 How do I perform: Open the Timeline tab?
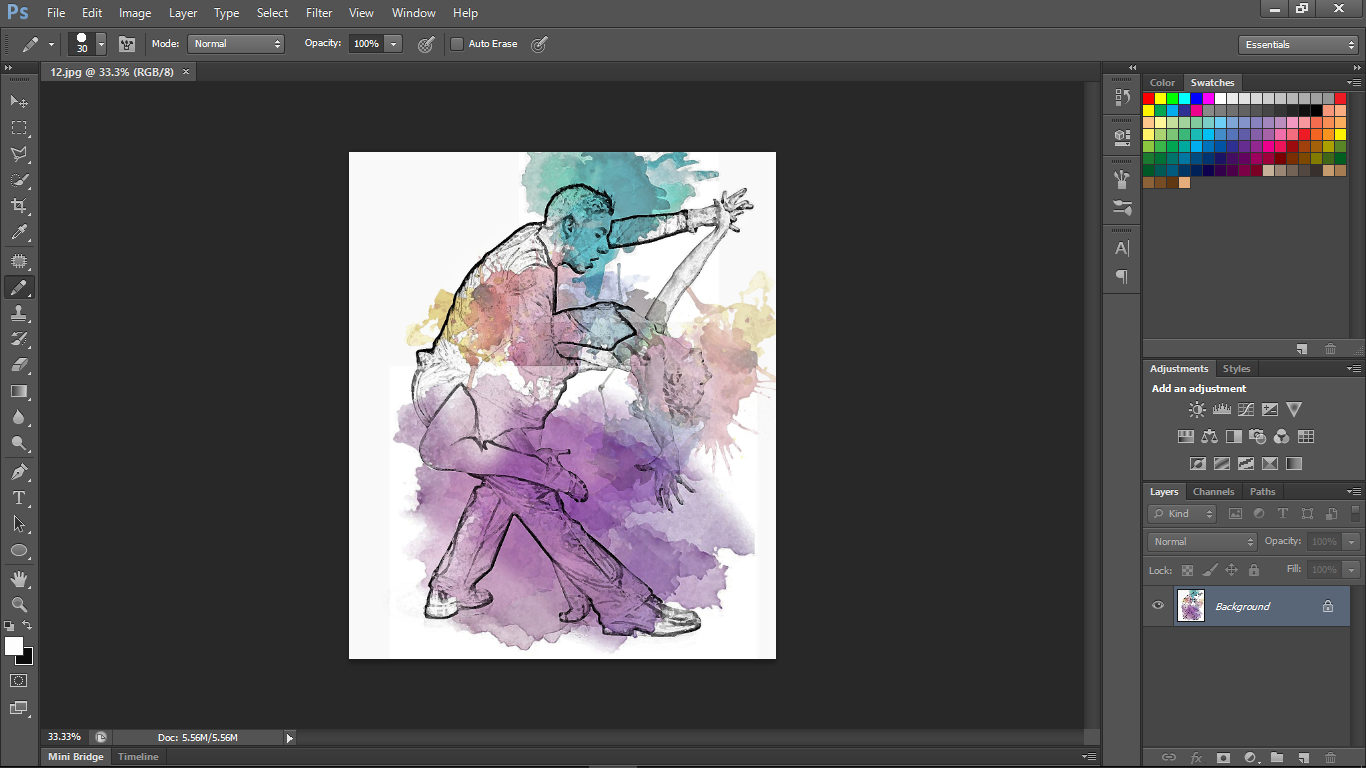[x=138, y=757]
